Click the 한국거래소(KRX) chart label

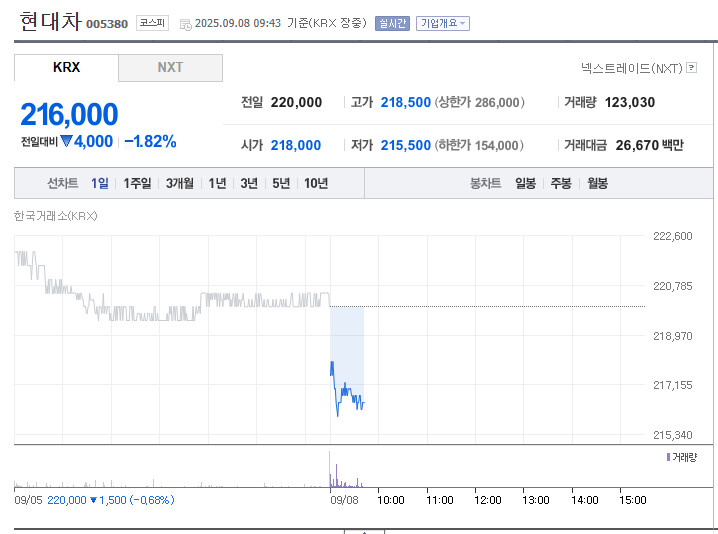tap(56, 216)
